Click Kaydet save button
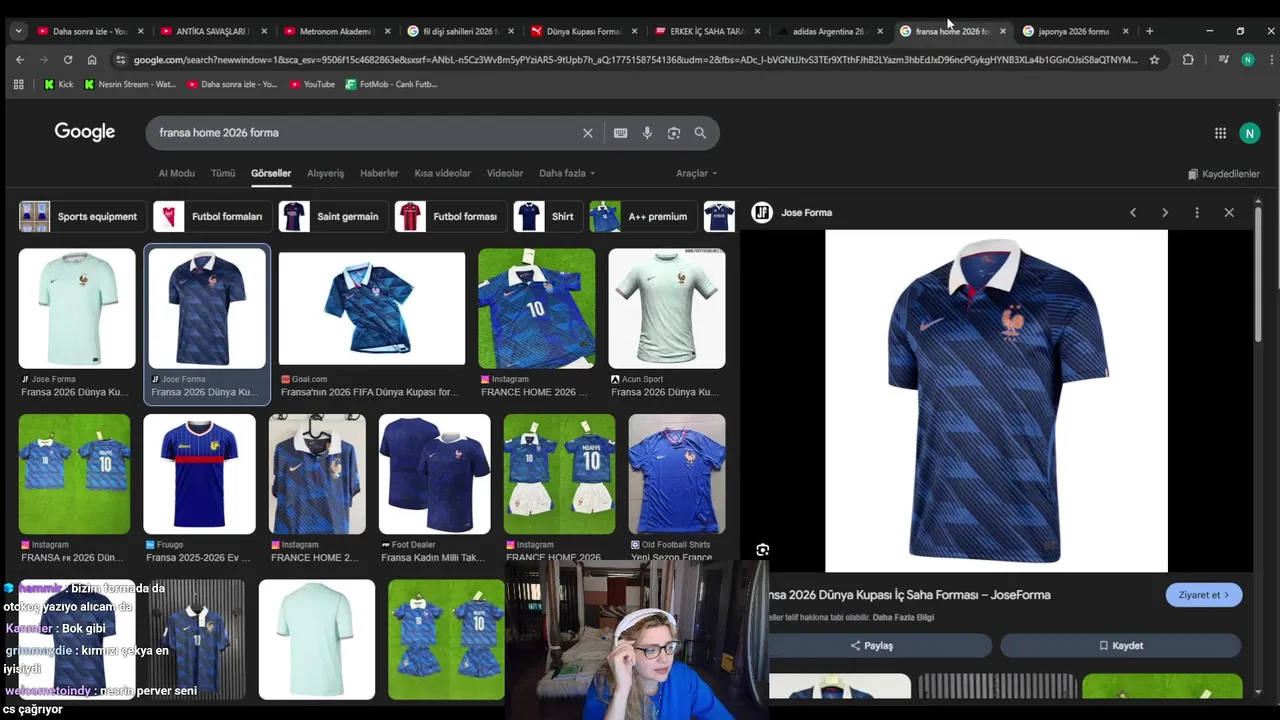Viewport: 1280px width, 720px height. point(1120,646)
